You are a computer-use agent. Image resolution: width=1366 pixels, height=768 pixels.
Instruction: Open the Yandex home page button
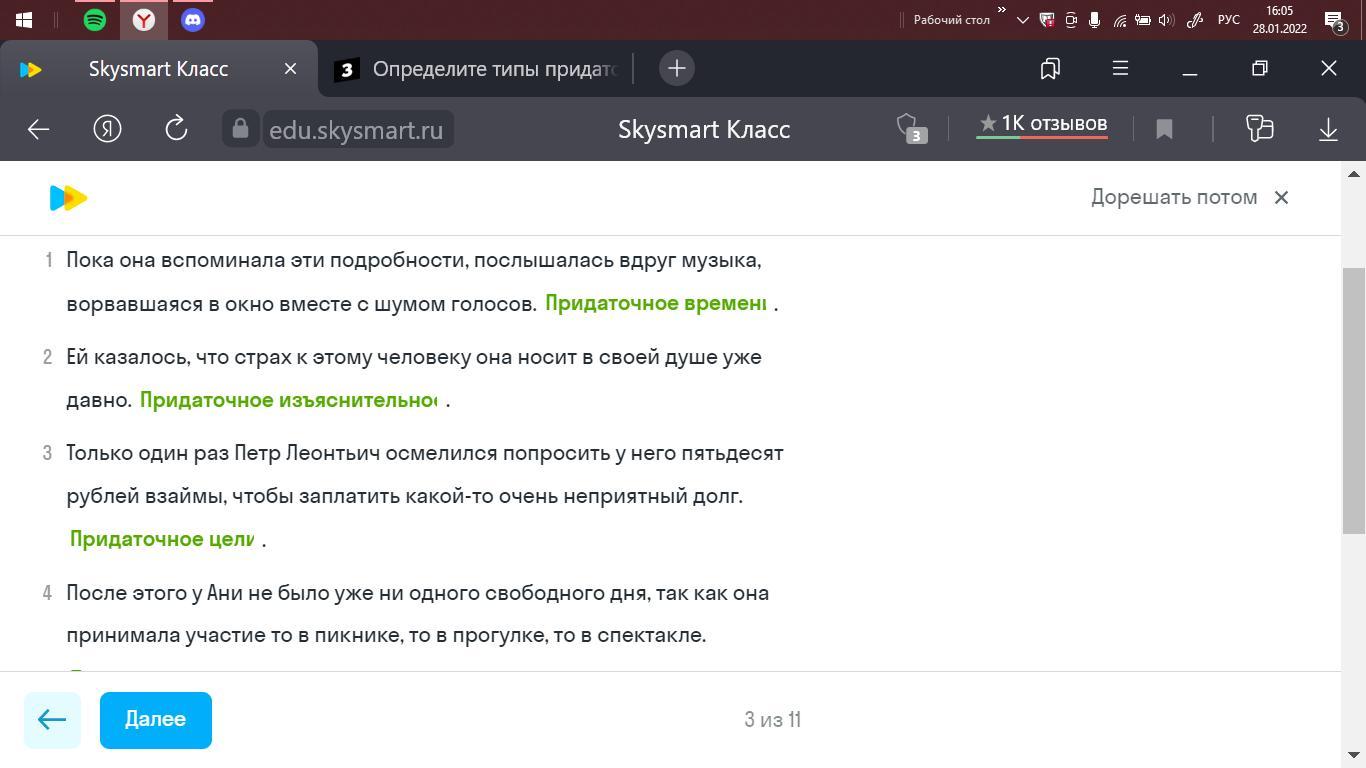(107, 129)
